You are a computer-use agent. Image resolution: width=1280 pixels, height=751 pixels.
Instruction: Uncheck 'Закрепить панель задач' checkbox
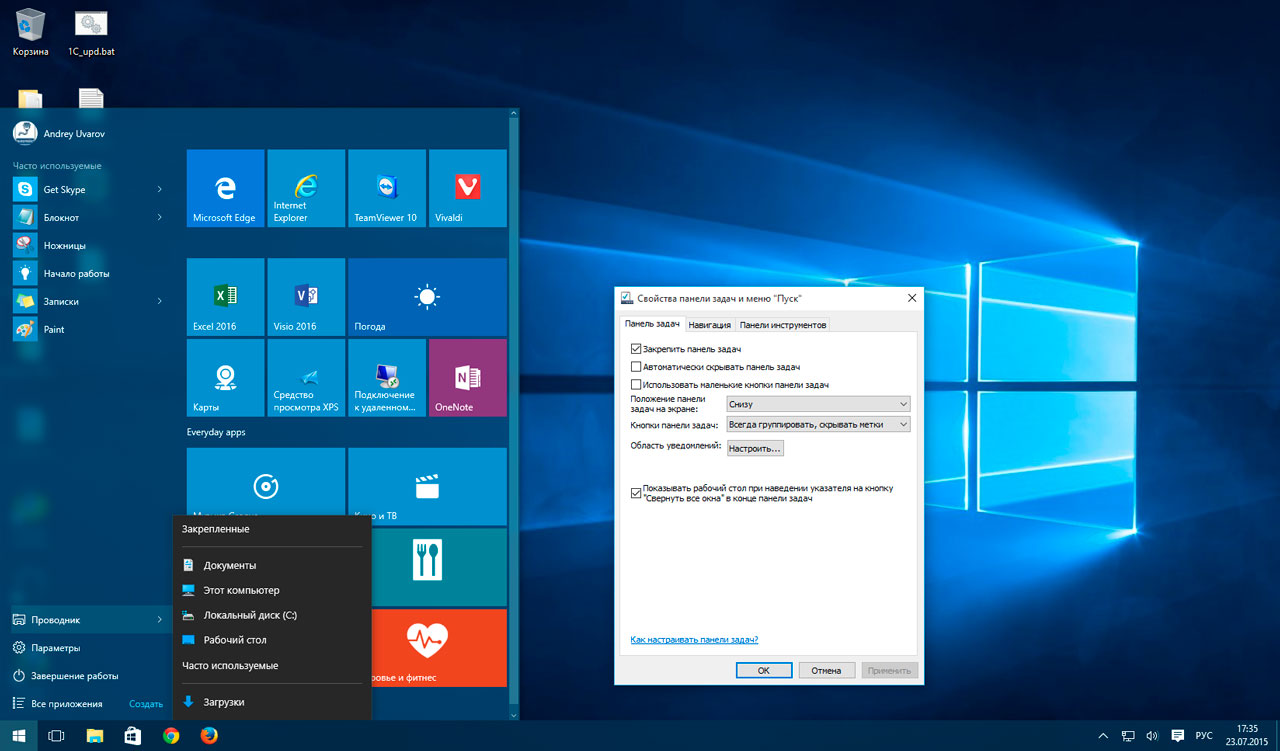tap(636, 349)
